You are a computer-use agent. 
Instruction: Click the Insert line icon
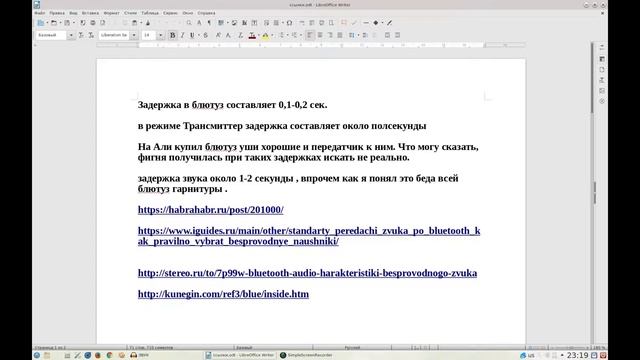(366, 23)
